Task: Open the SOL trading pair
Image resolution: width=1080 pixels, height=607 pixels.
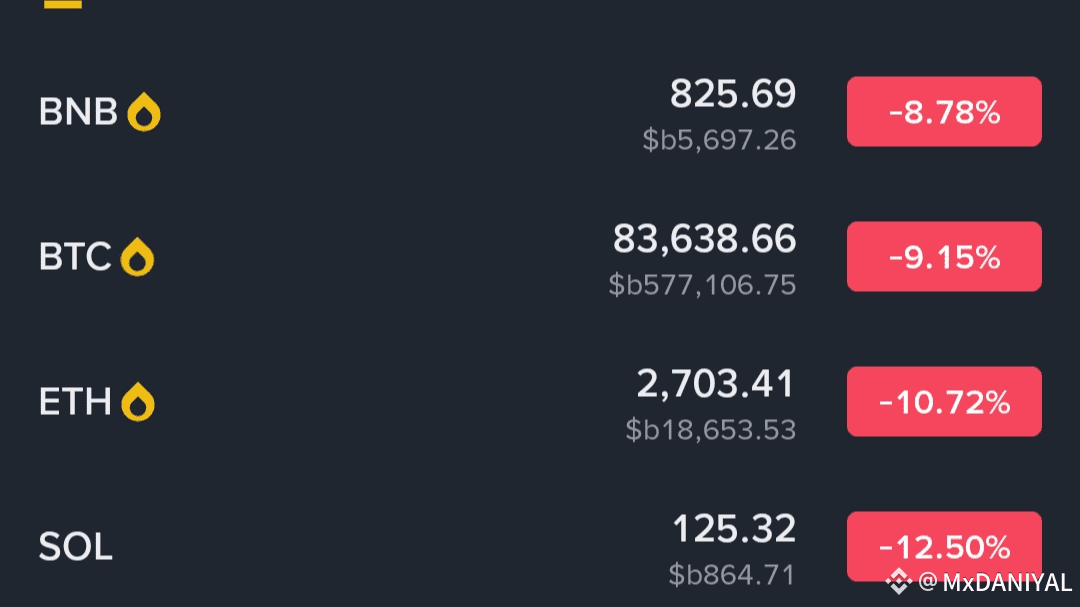Action: [540, 546]
